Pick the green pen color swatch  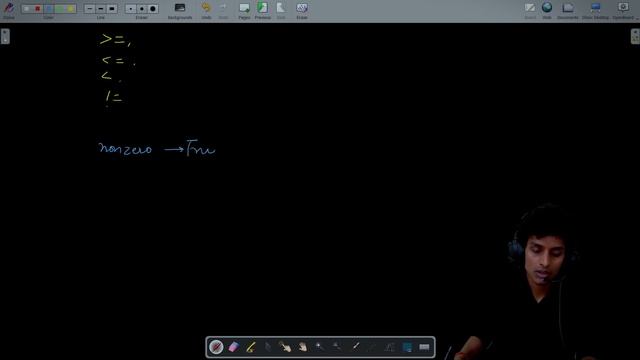pyautogui.click(x=60, y=9)
